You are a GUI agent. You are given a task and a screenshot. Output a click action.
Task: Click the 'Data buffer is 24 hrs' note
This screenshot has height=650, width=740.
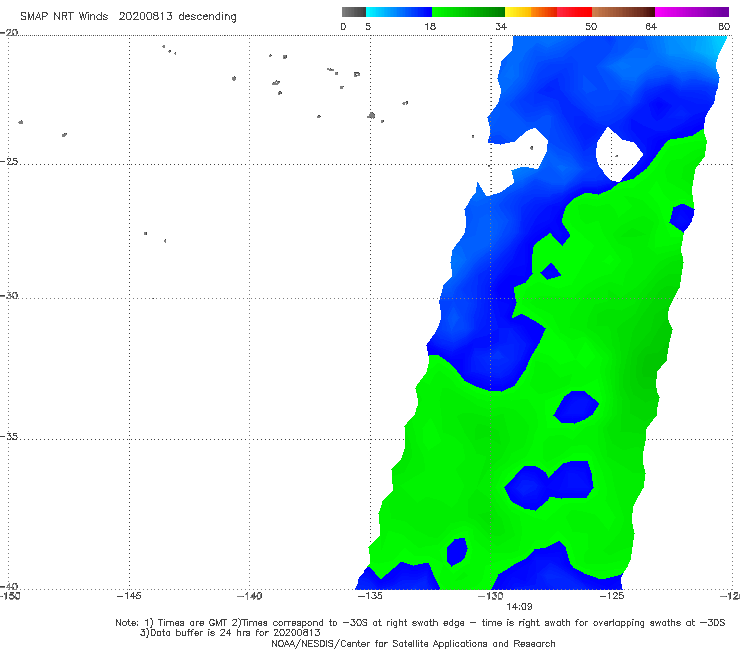click(230, 633)
